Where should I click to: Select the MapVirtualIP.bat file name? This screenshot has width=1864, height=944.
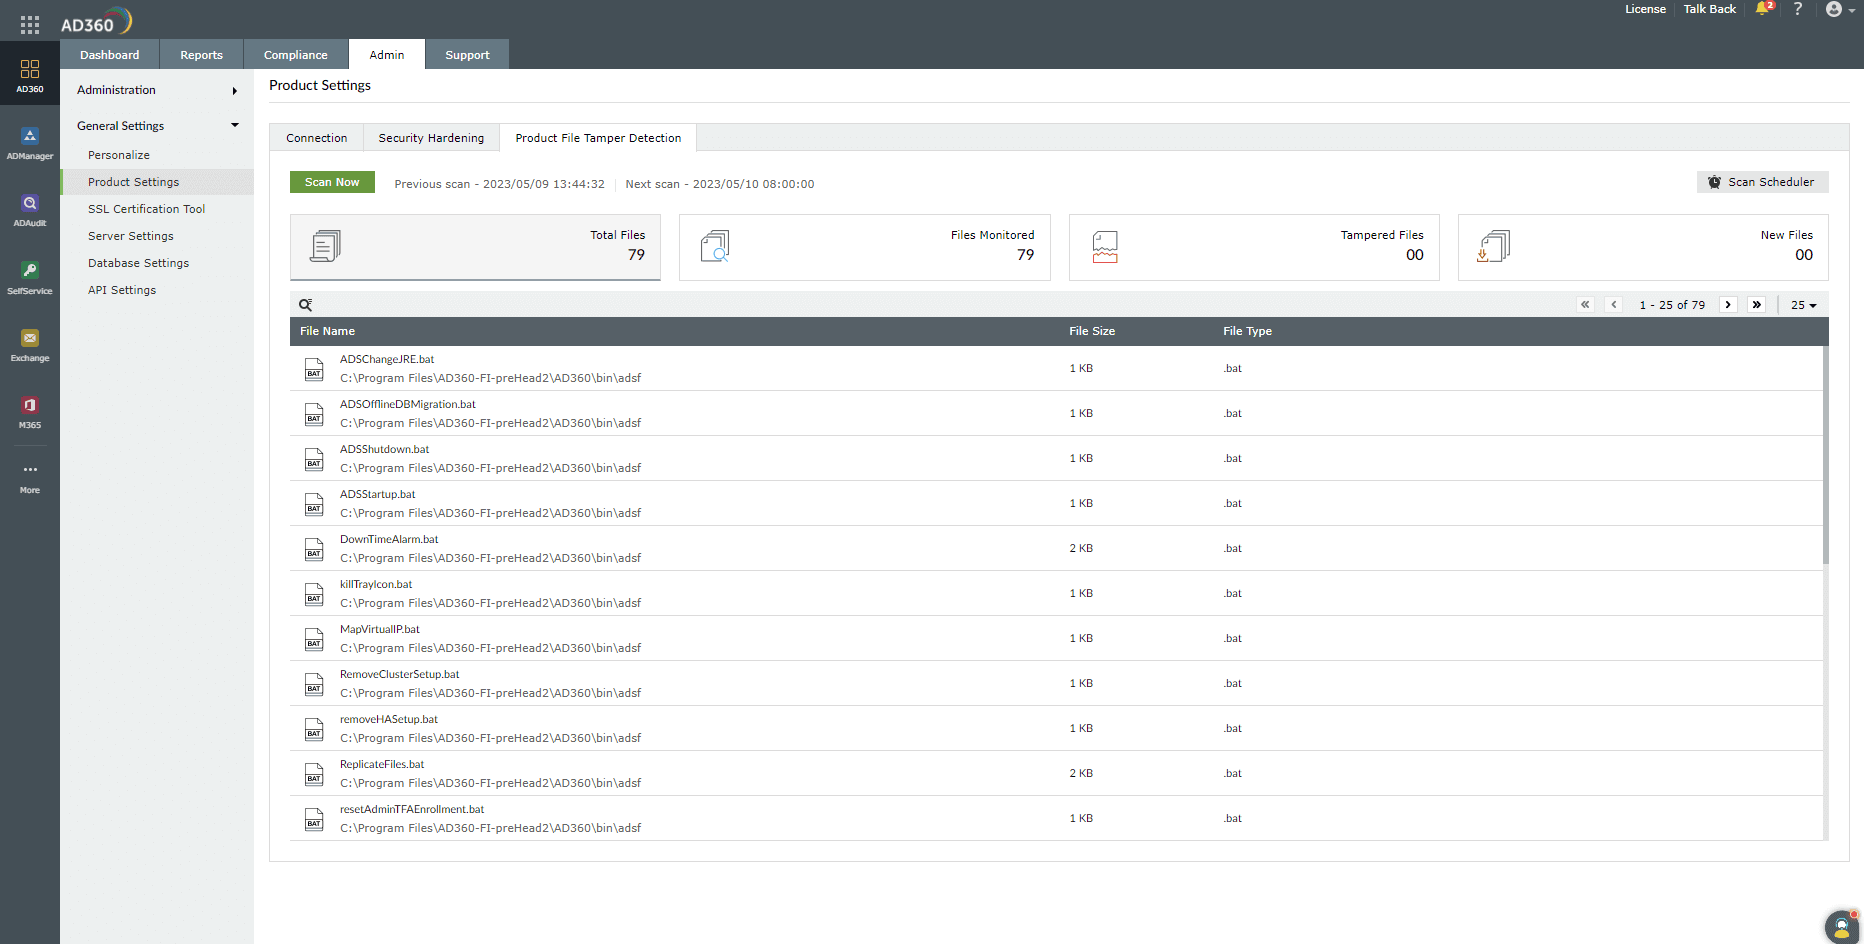pyautogui.click(x=380, y=629)
